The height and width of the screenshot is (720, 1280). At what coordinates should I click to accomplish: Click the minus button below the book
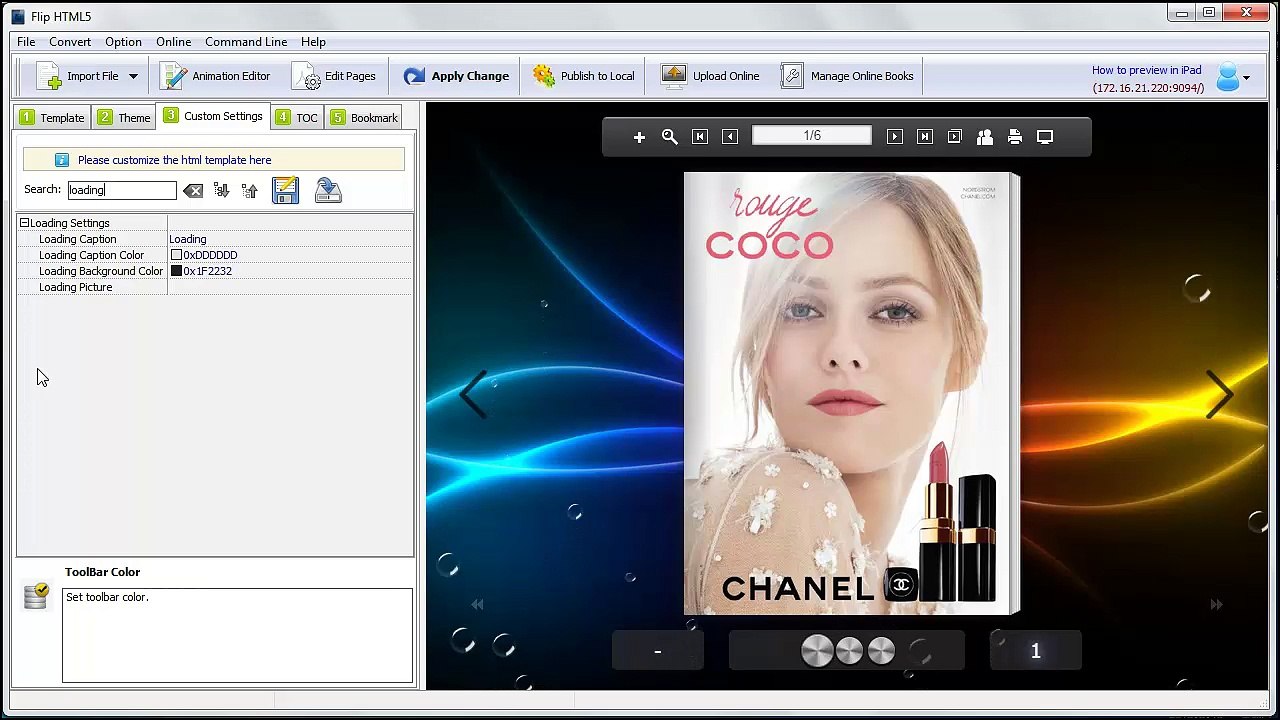tap(657, 651)
